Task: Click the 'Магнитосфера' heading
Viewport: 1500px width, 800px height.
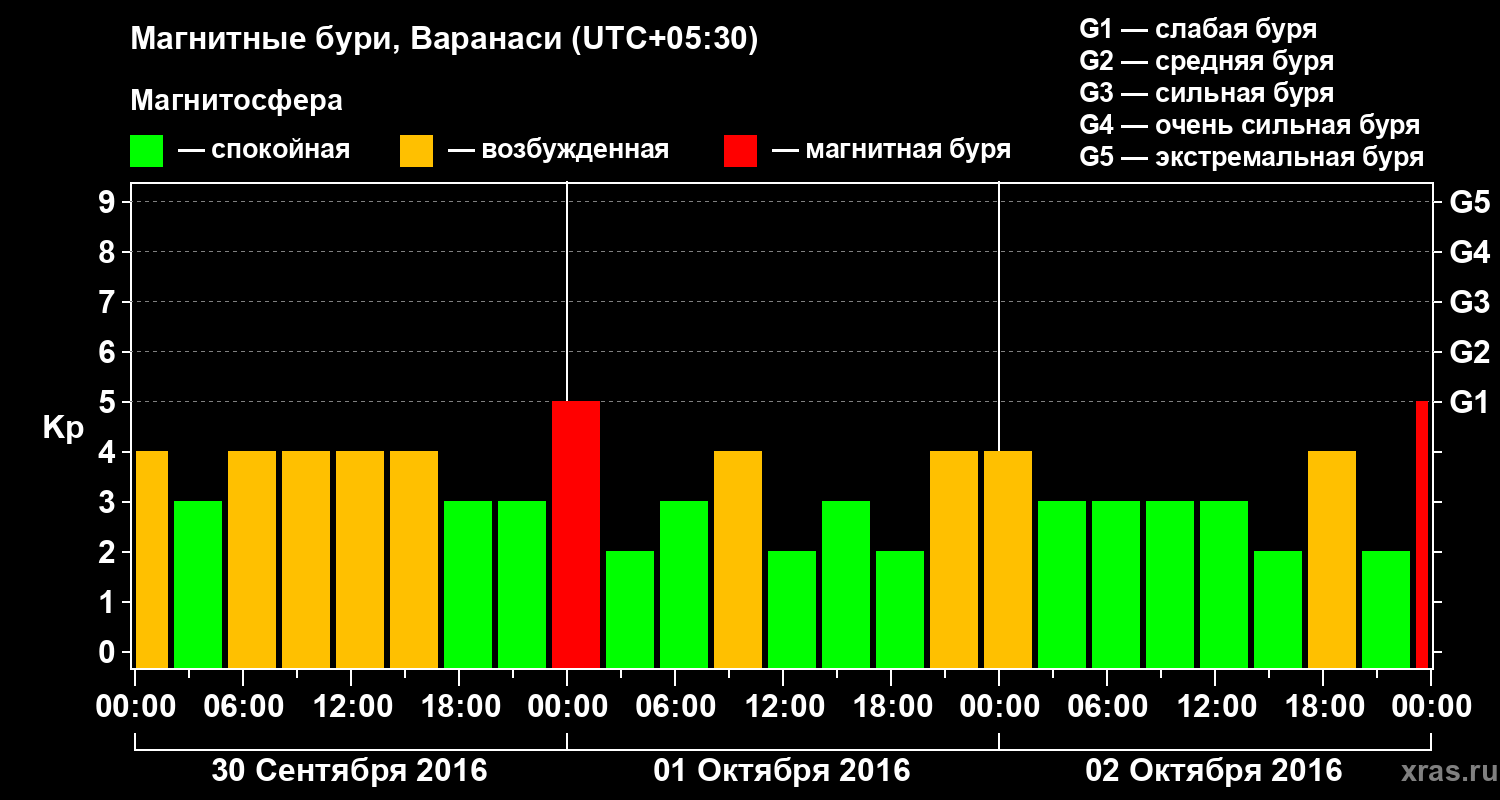Action: point(236,101)
